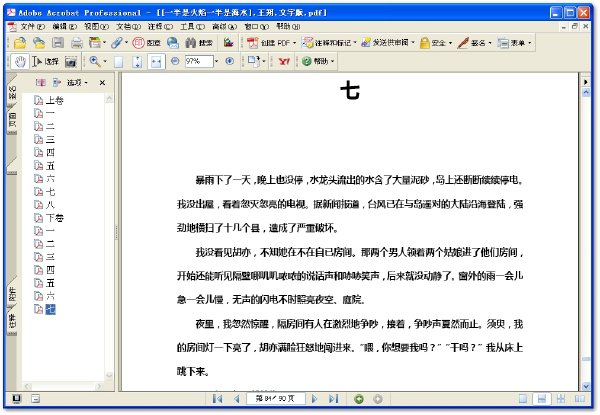Viewport: 600px width, 415px height.
Task: Select bookmark 一 directly below 下卷
Action: click(x=50, y=231)
